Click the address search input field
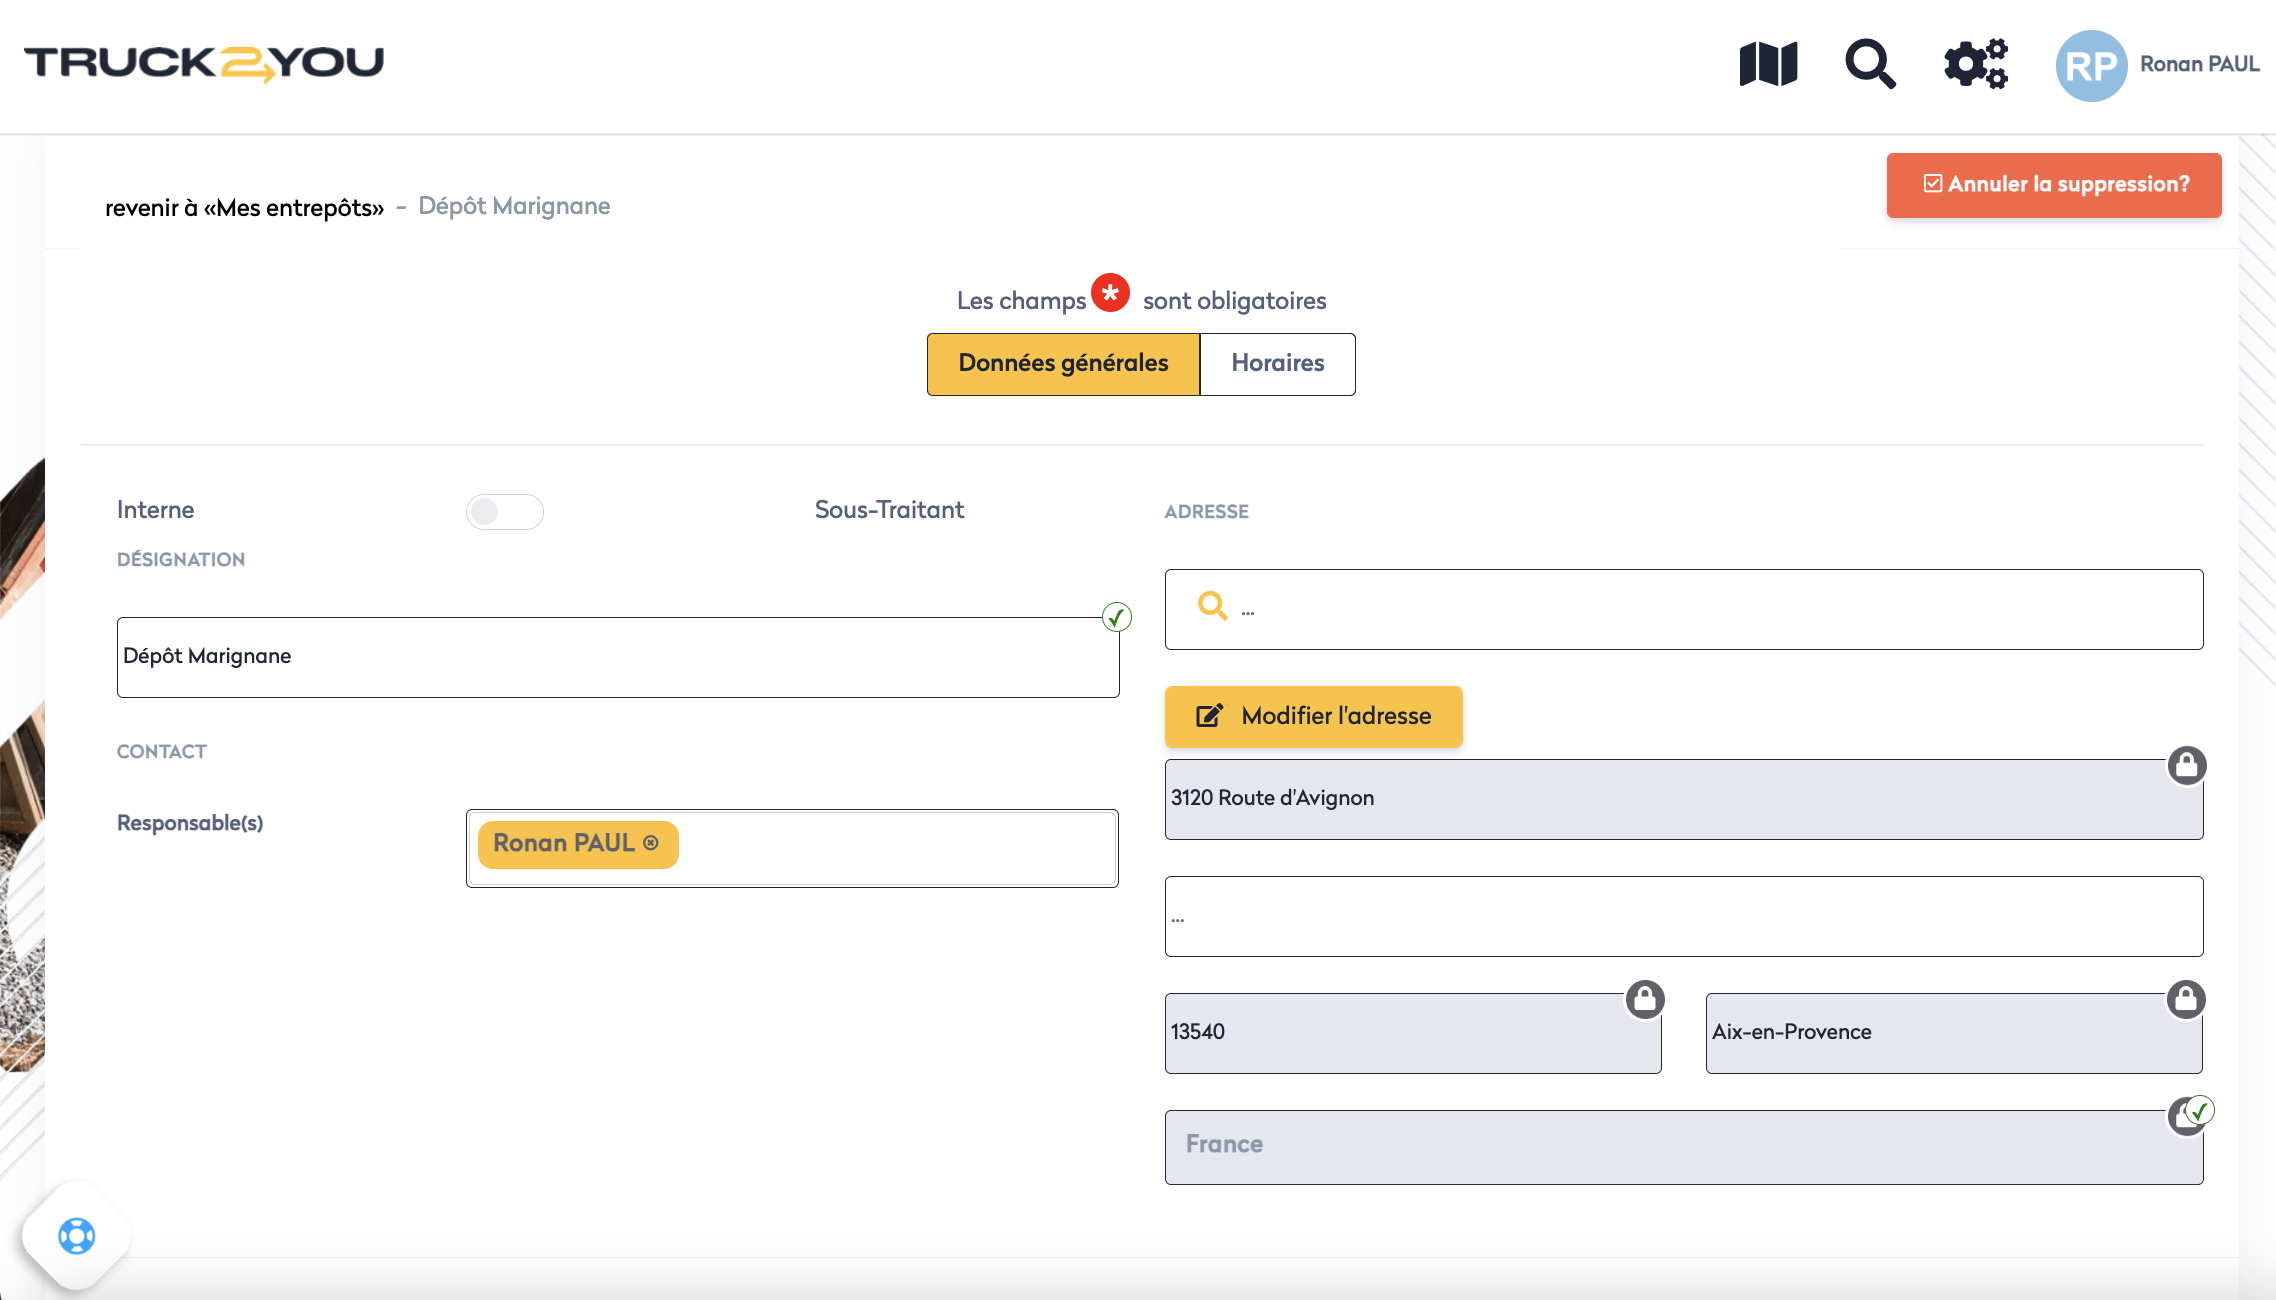This screenshot has width=2276, height=1300. coord(1700,609)
